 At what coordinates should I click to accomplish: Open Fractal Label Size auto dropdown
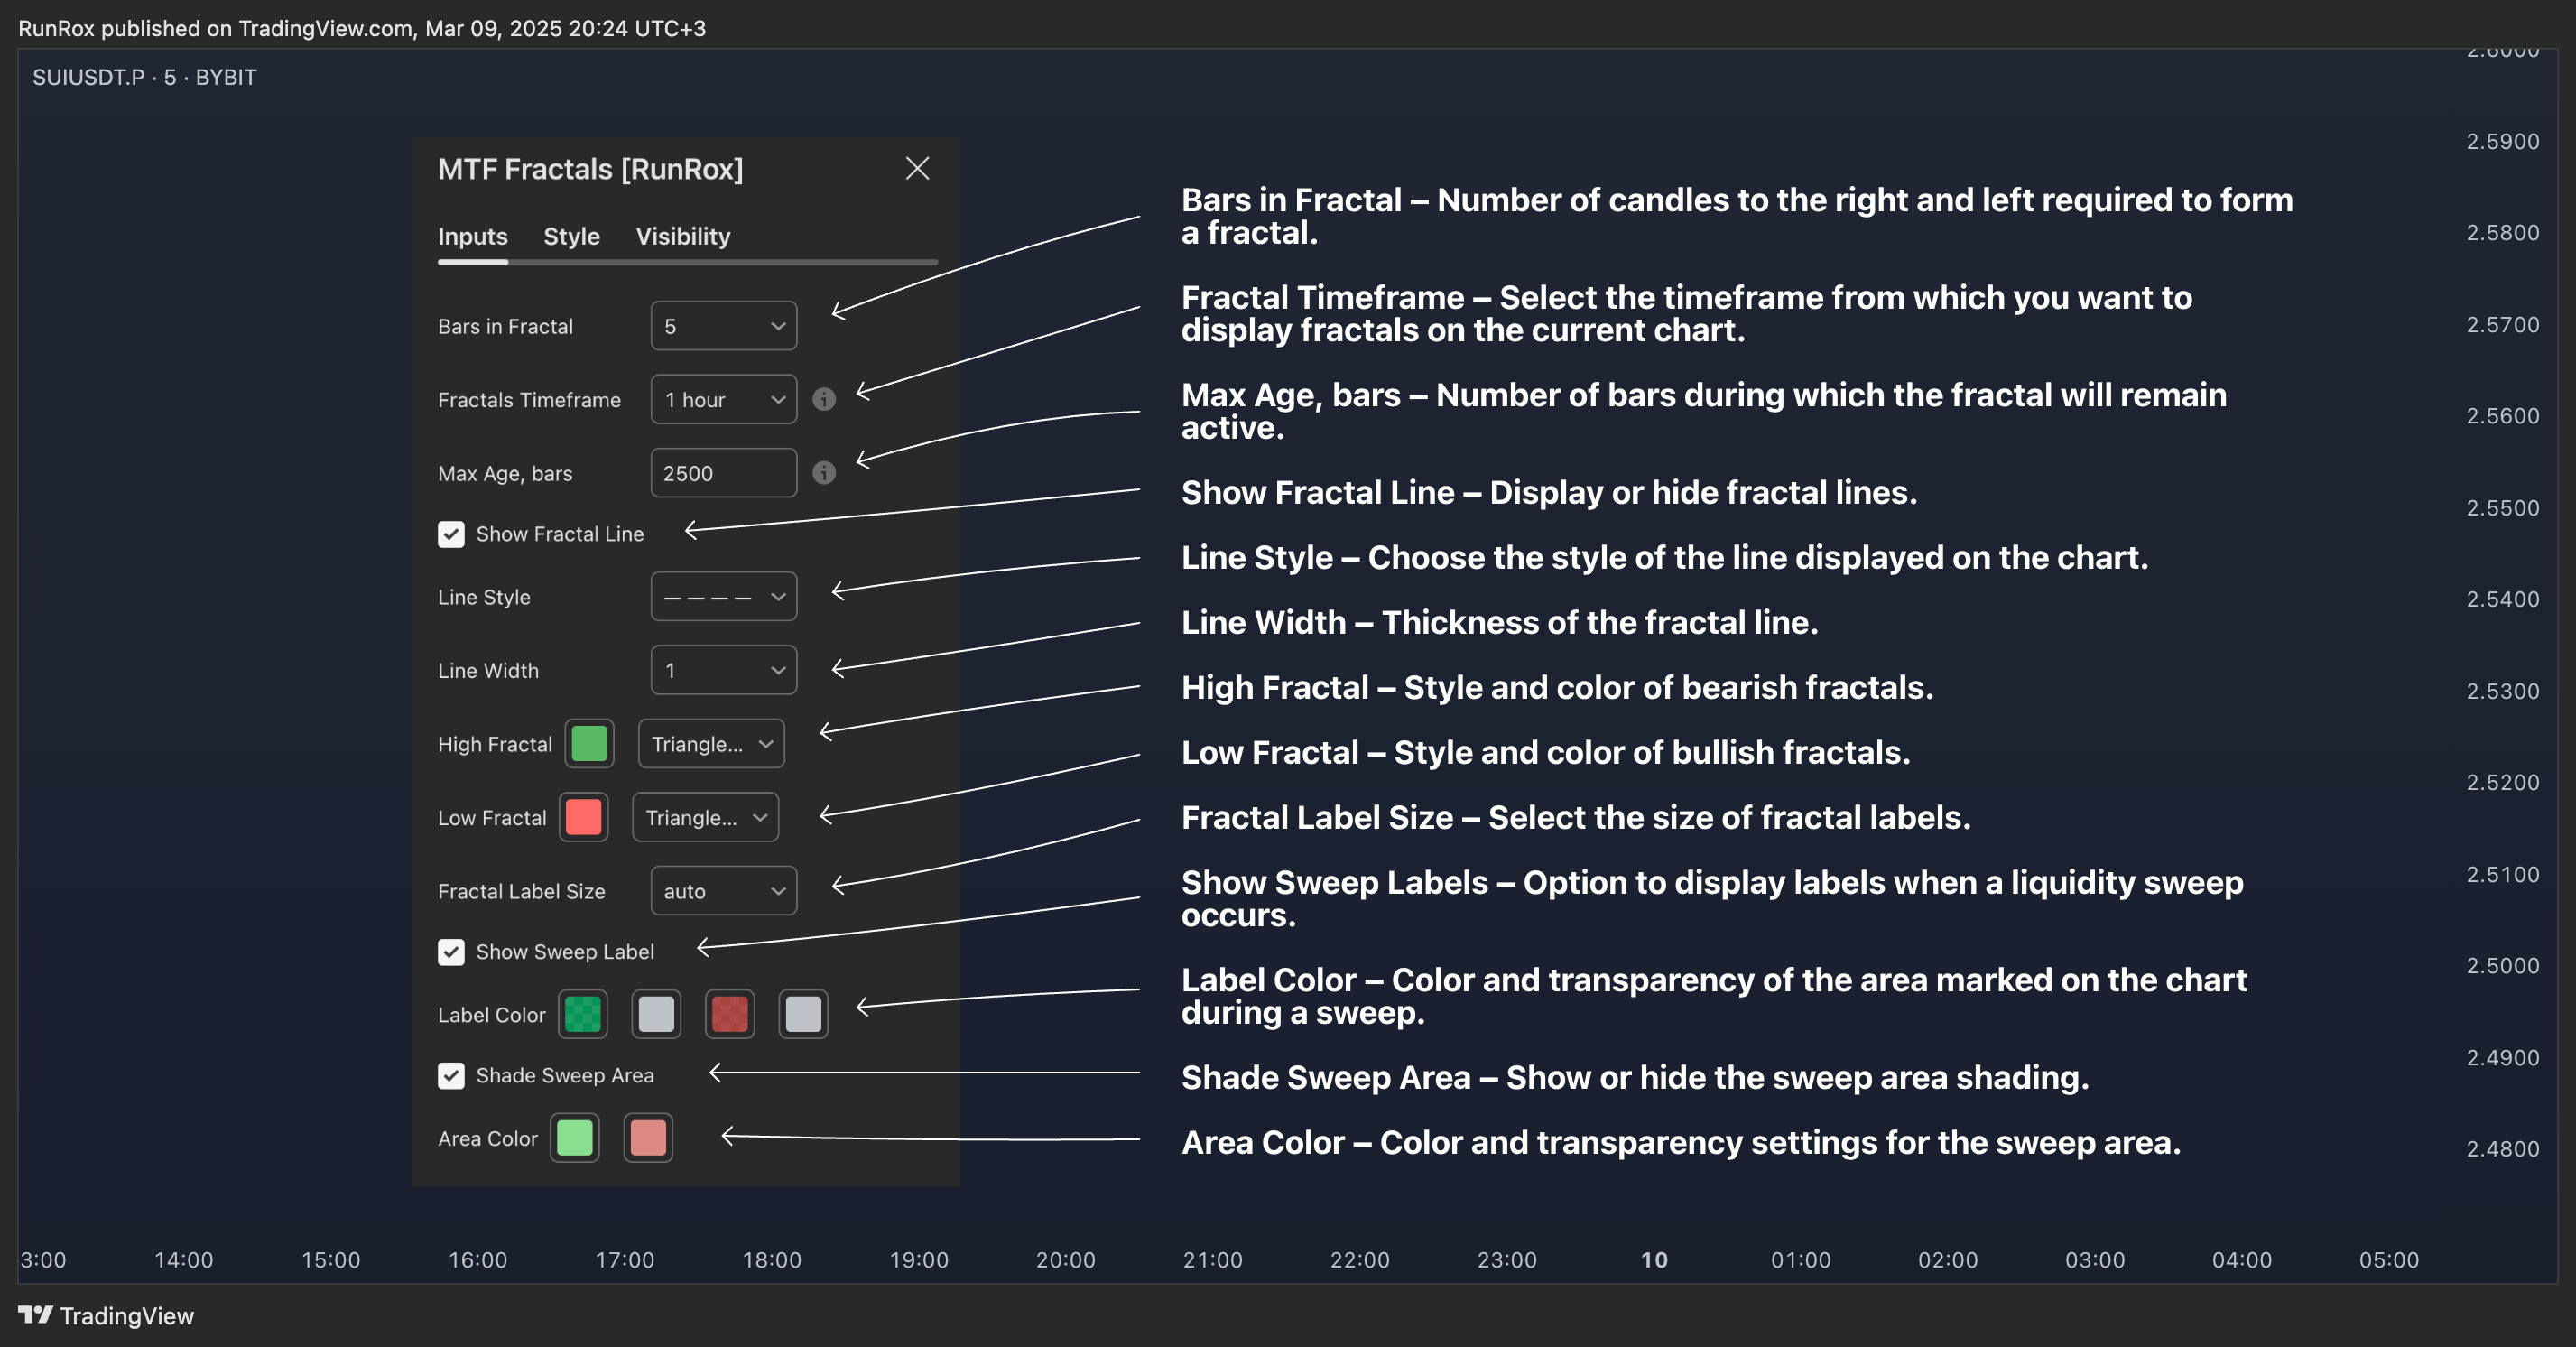[x=723, y=891]
